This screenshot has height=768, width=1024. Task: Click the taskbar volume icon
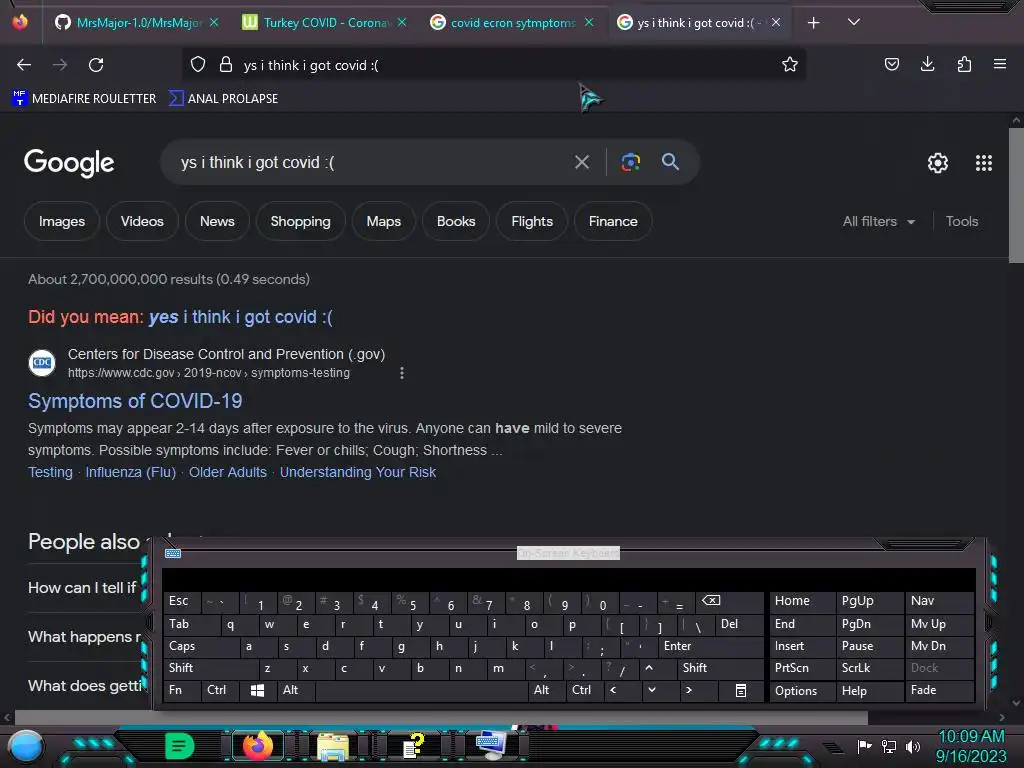point(912,746)
